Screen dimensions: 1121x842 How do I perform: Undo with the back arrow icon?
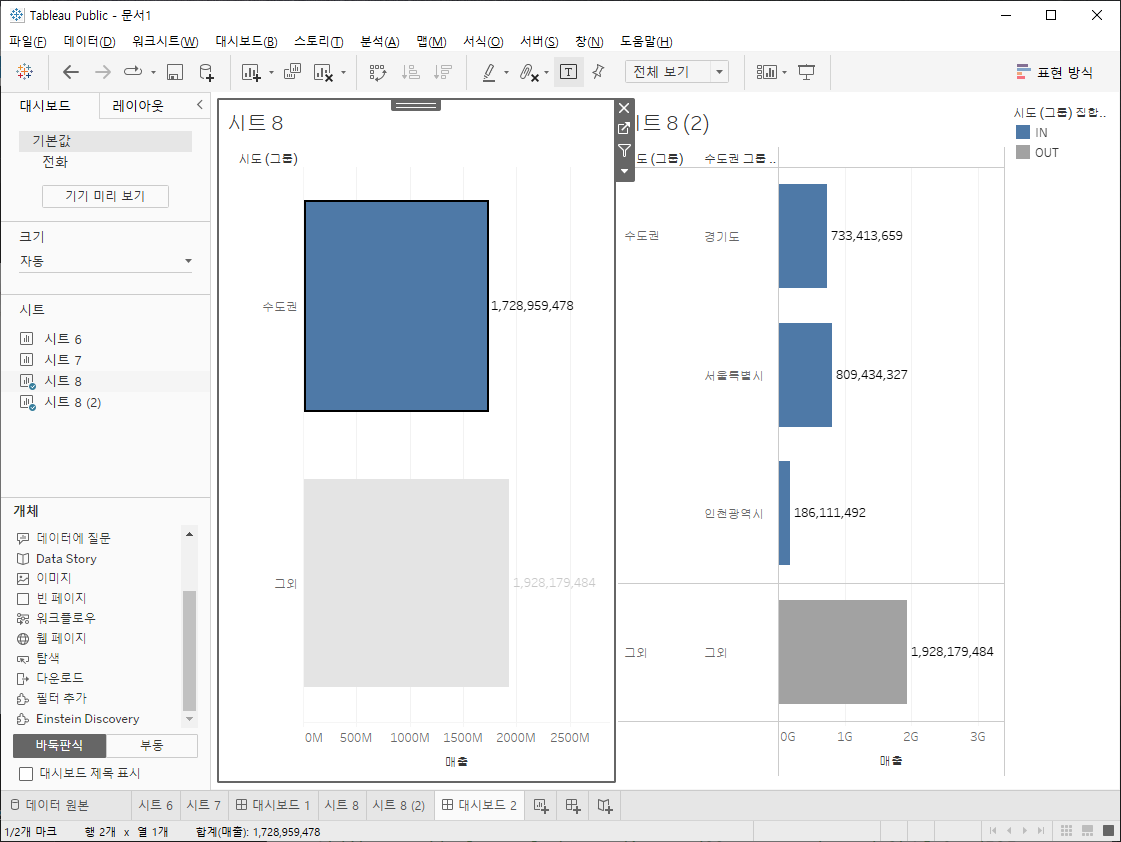[70, 71]
